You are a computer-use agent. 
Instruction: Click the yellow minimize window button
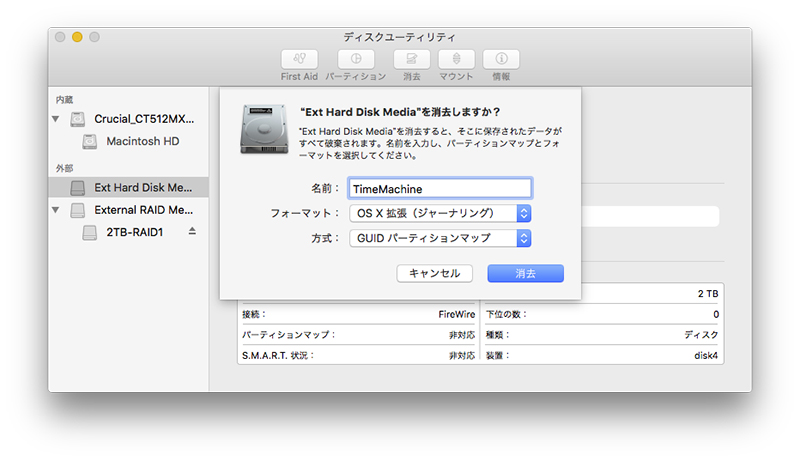[77, 37]
